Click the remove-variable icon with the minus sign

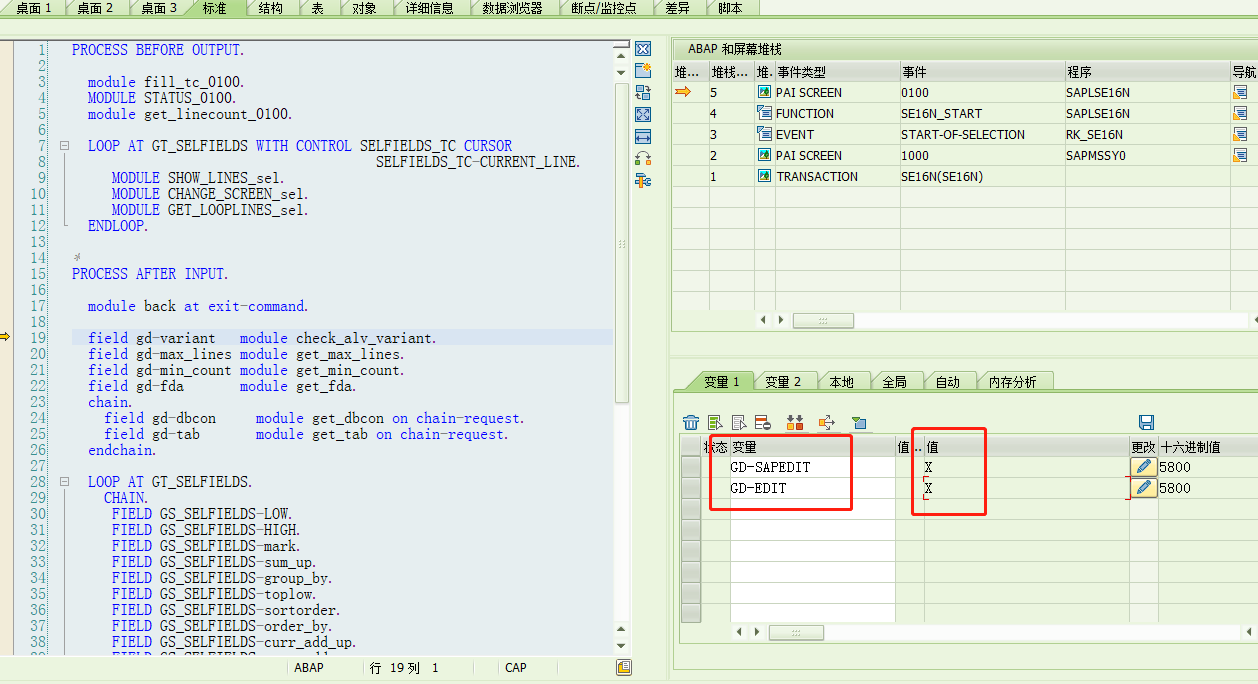[763, 422]
